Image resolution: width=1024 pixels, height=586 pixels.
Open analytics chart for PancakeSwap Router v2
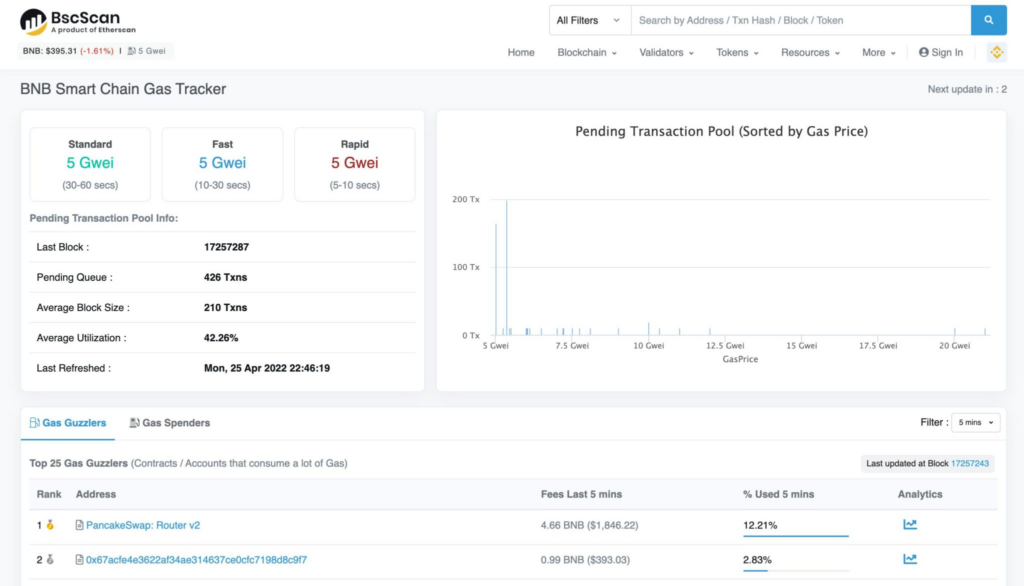909,525
